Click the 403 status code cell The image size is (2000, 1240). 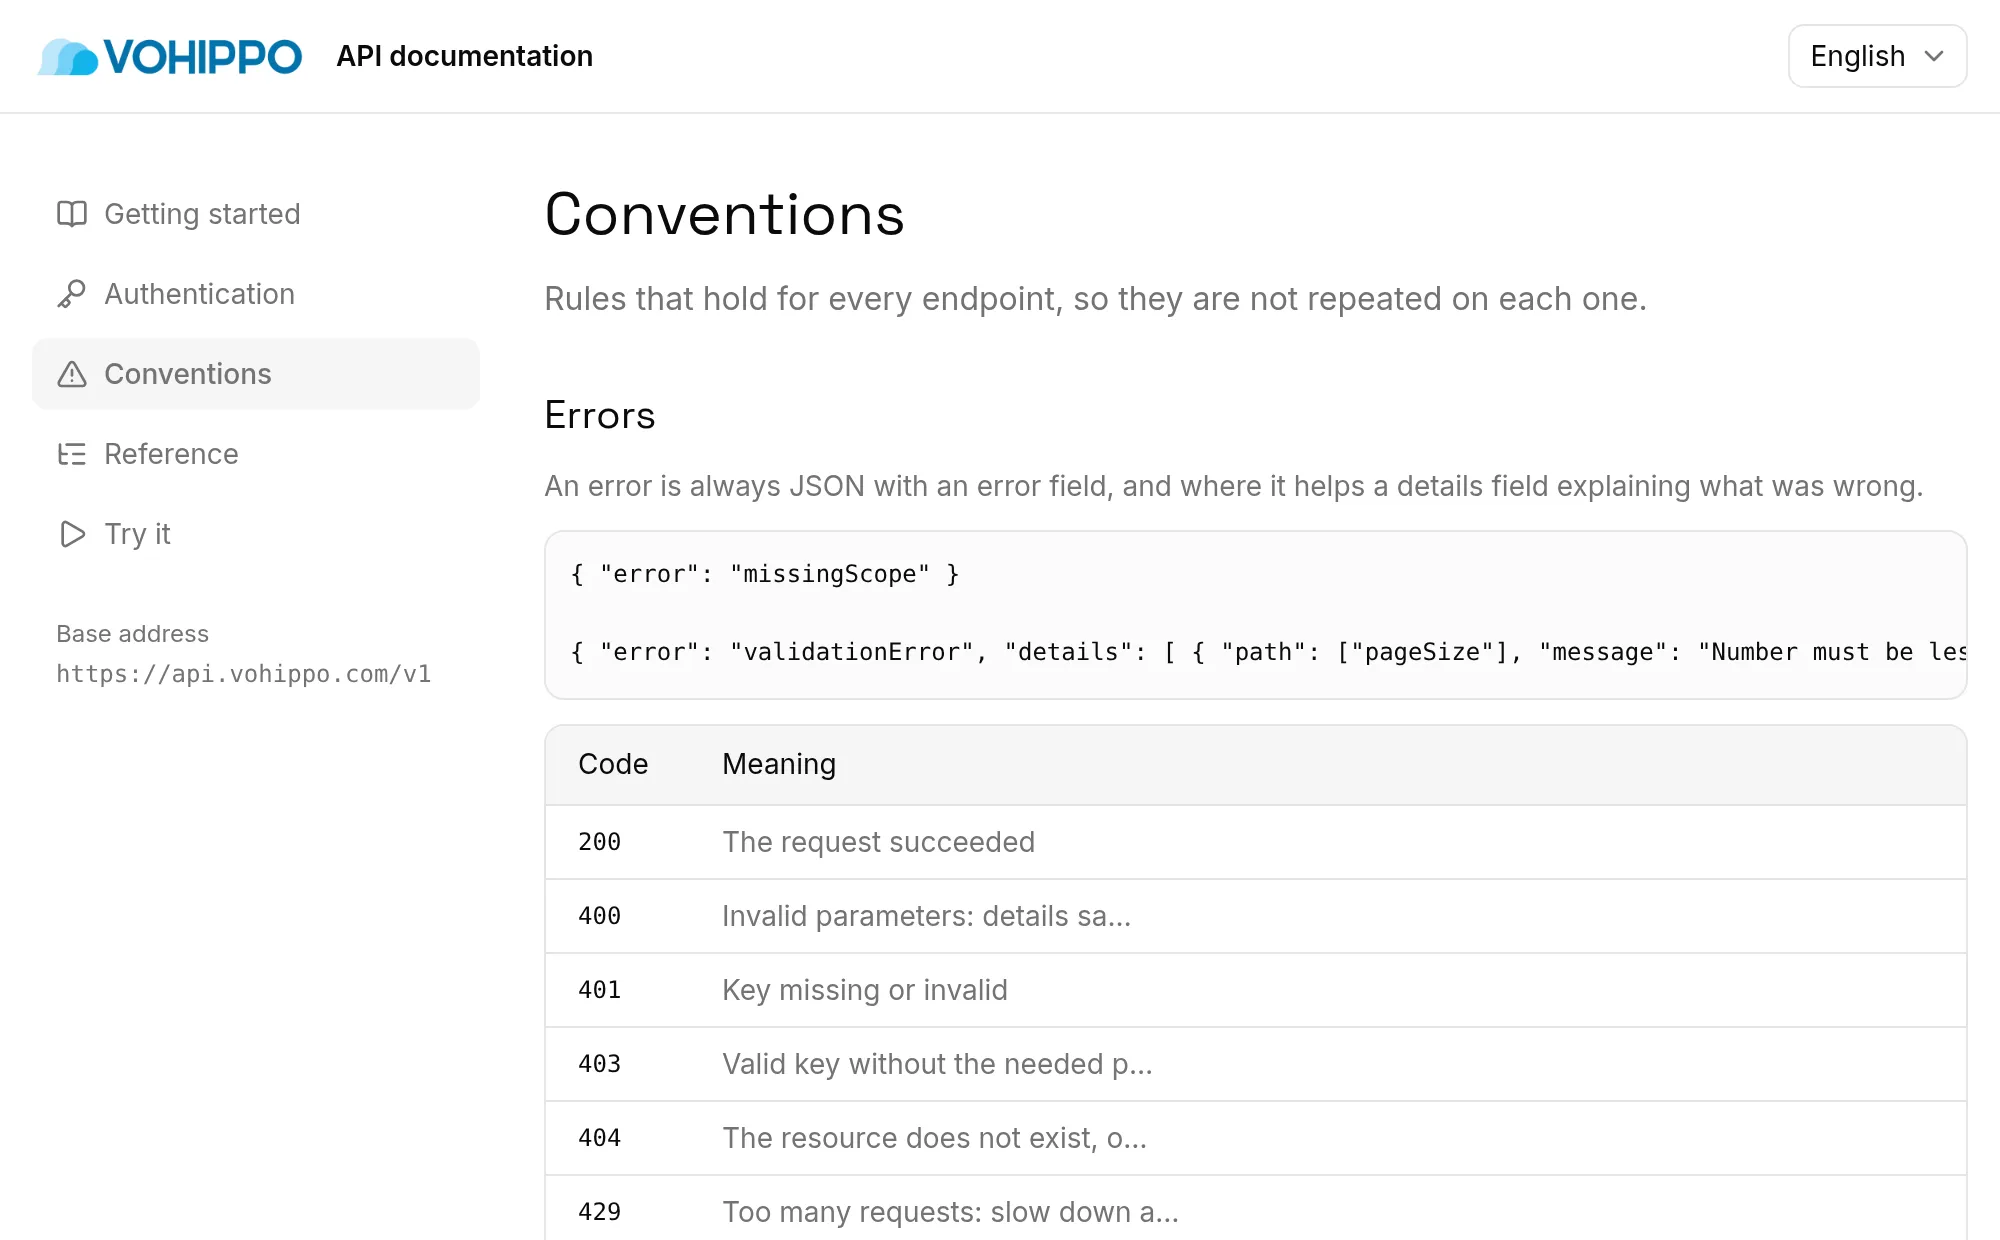(x=600, y=1064)
